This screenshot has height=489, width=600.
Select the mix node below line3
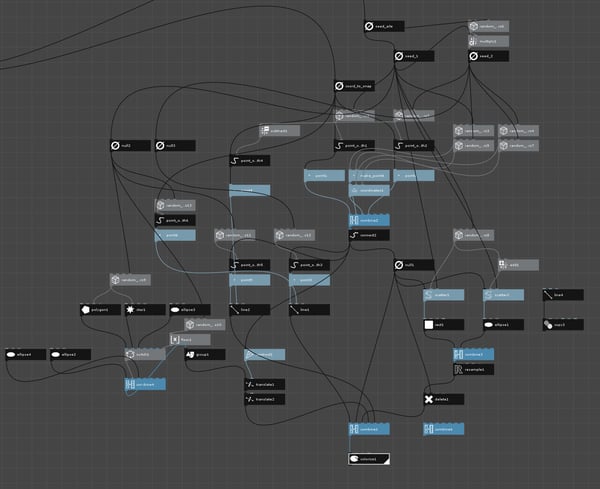pos(563,325)
